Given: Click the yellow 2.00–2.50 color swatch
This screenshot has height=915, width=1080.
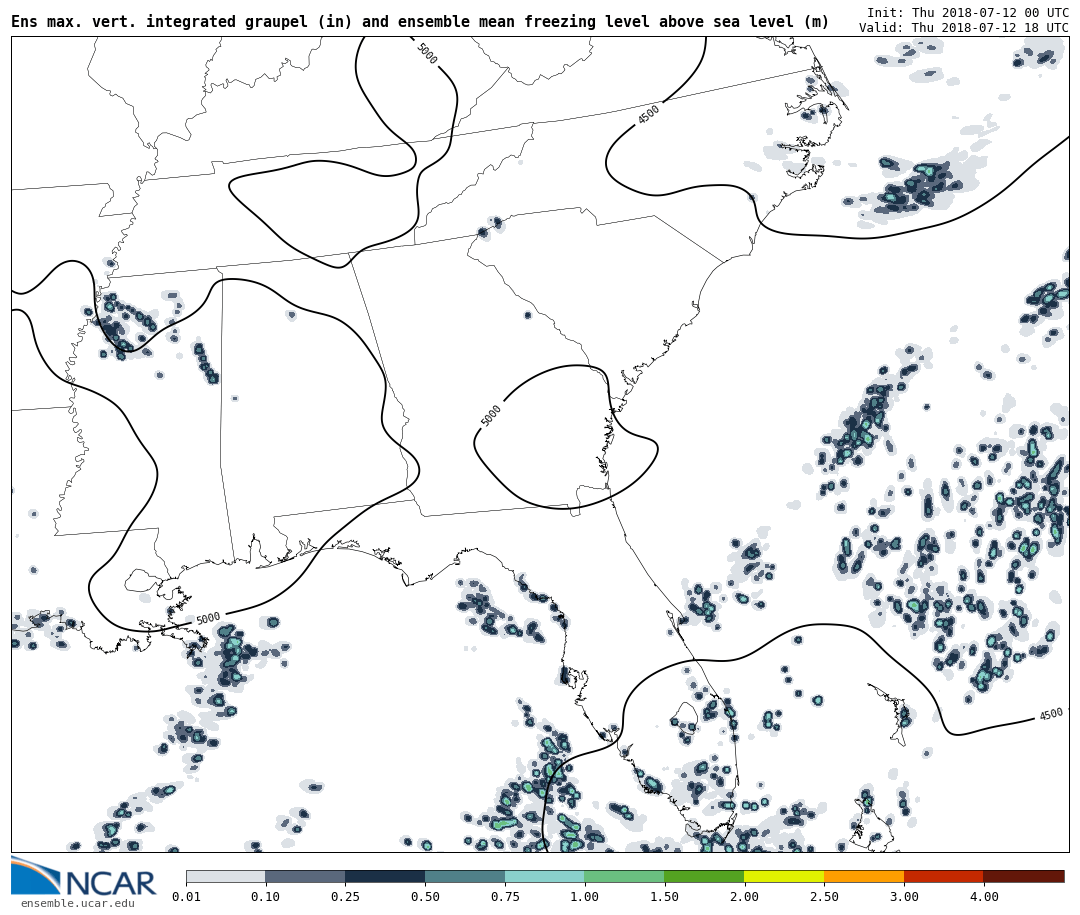Looking at the screenshot, I should click(x=785, y=876).
